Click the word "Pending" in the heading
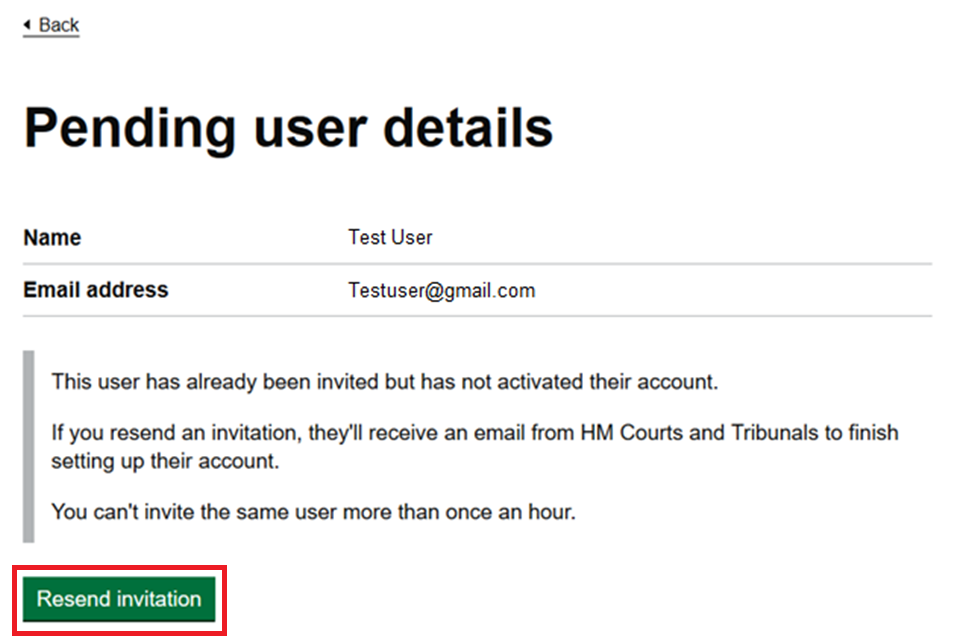Screen dimensions: 960x640 tap(130, 129)
